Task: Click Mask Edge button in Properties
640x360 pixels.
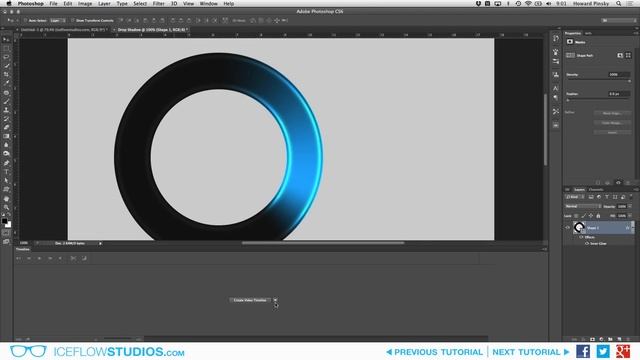Action: tap(612, 113)
